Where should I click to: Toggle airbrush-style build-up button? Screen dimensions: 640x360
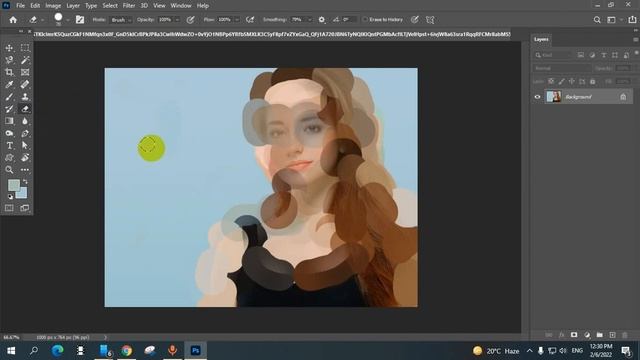click(250, 20)
